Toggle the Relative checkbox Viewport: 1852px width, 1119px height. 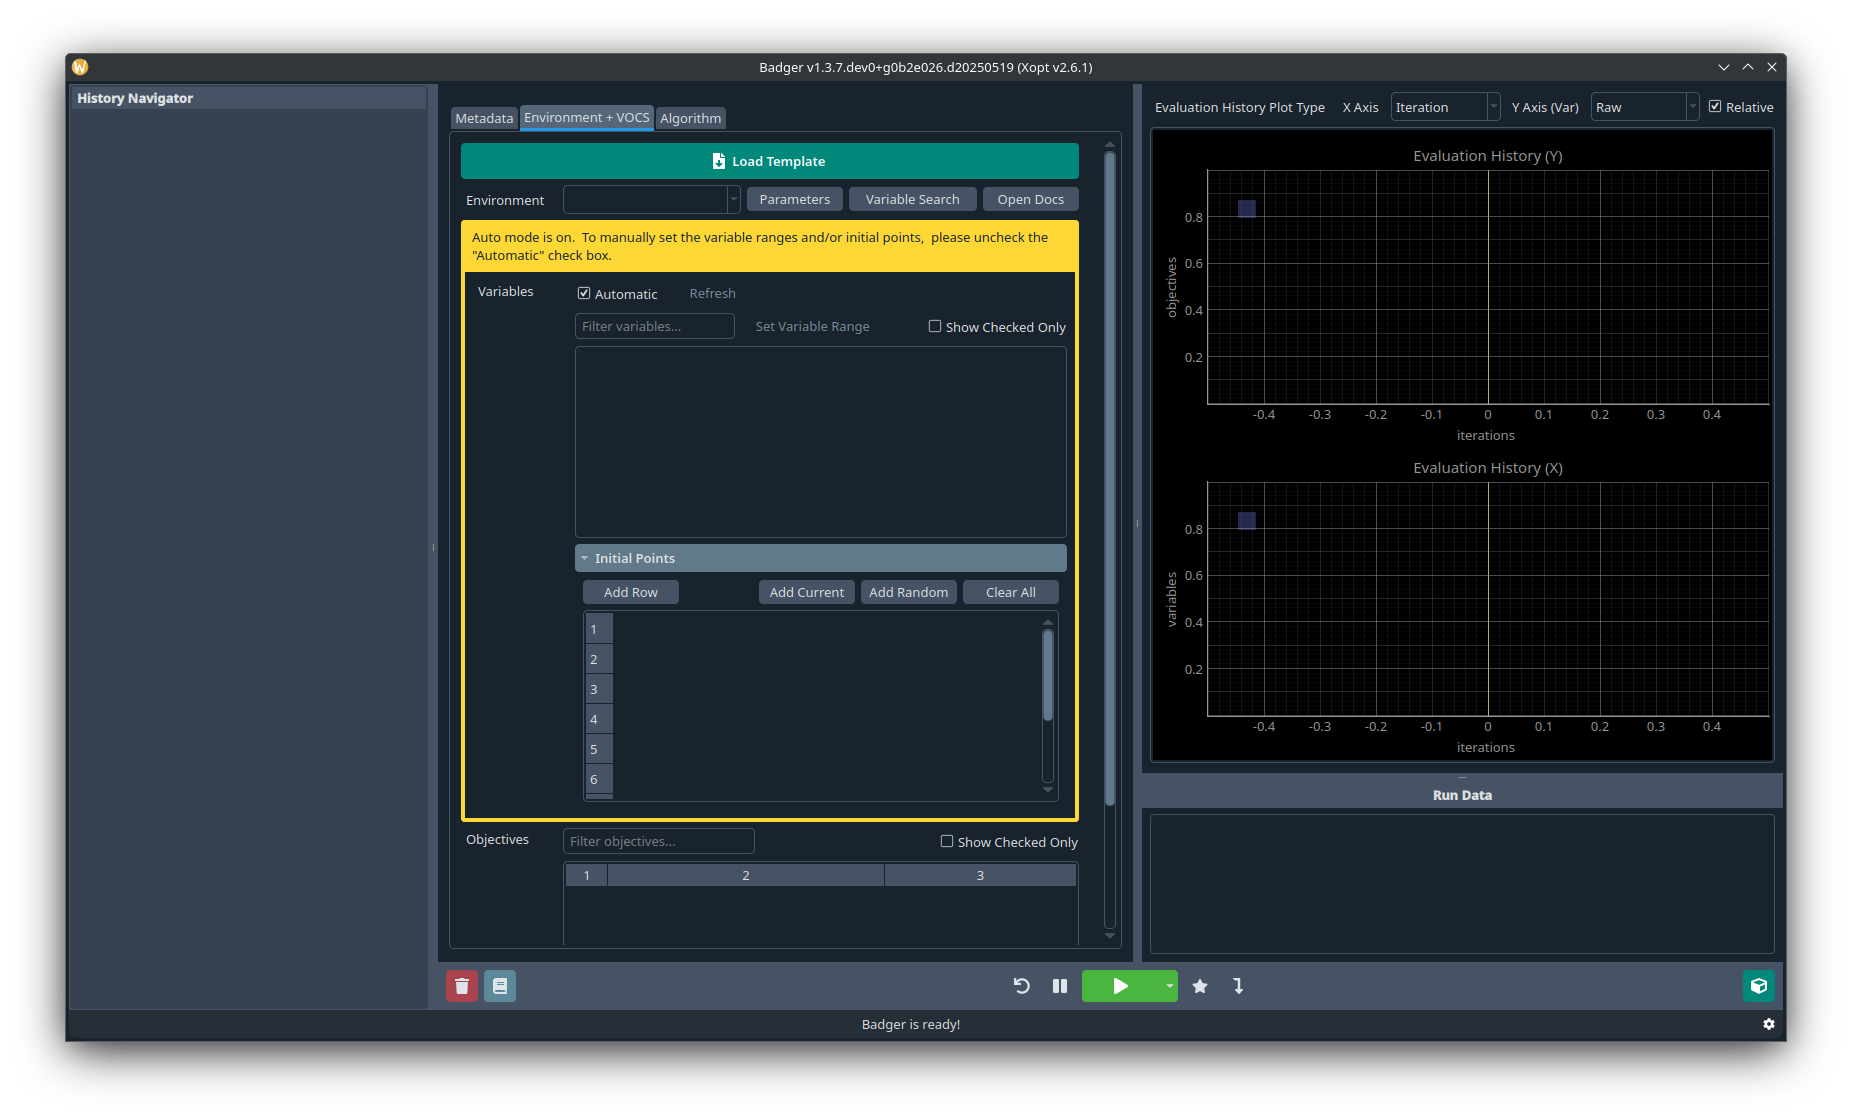(x=1715, y=107)
